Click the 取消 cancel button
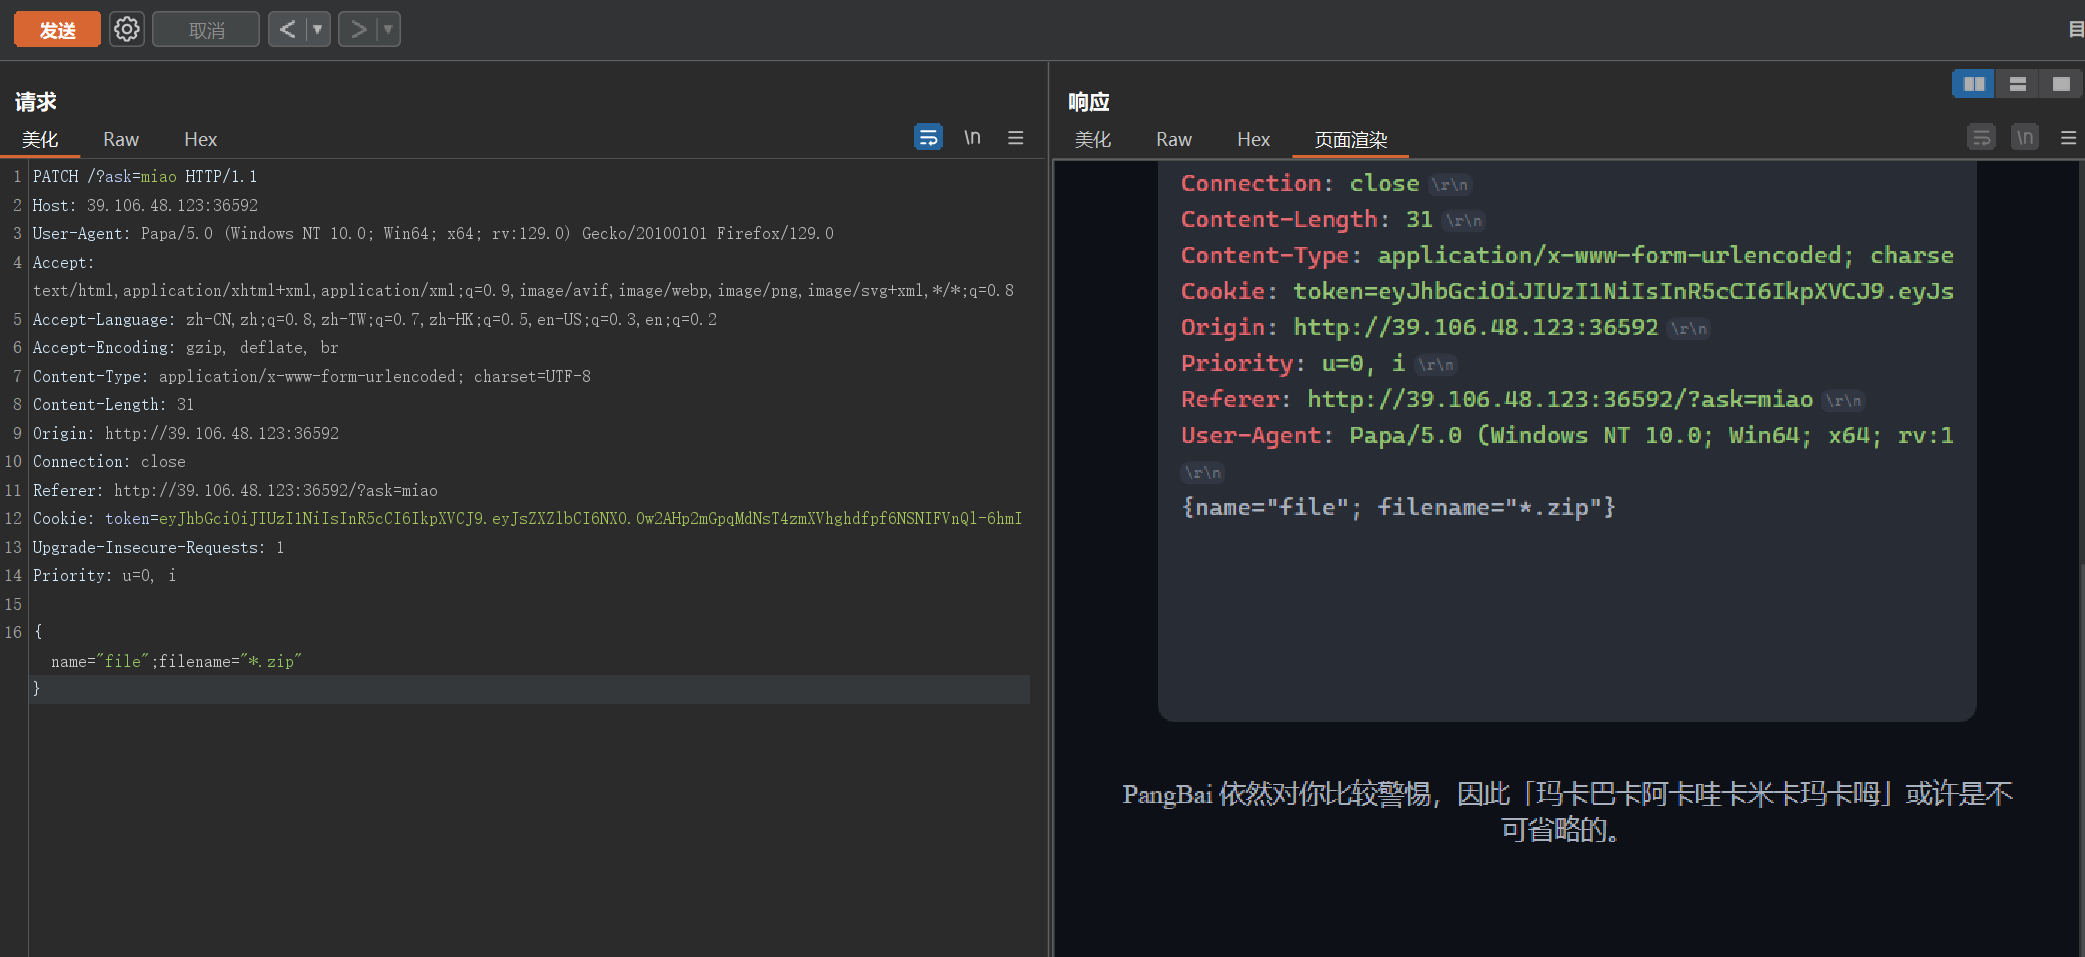Screen dimensions: 2085x957 [206, 30]
